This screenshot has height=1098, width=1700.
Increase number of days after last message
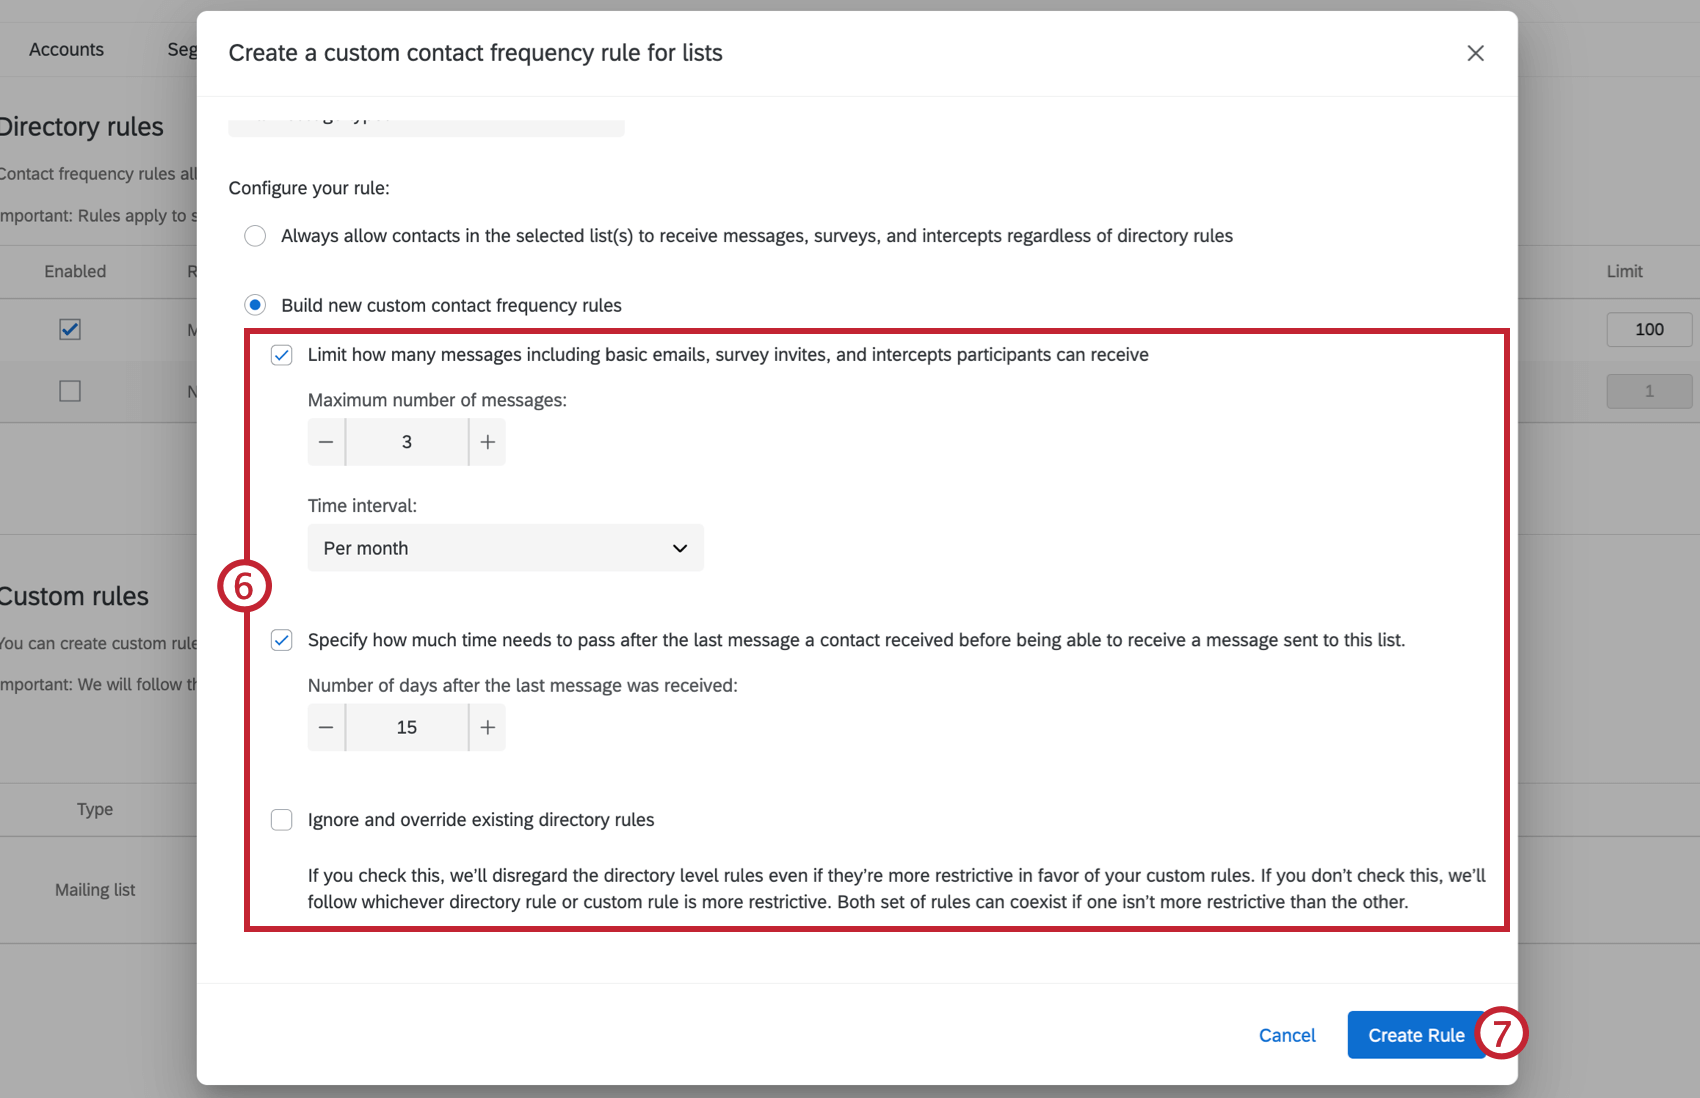pos(487,728)
